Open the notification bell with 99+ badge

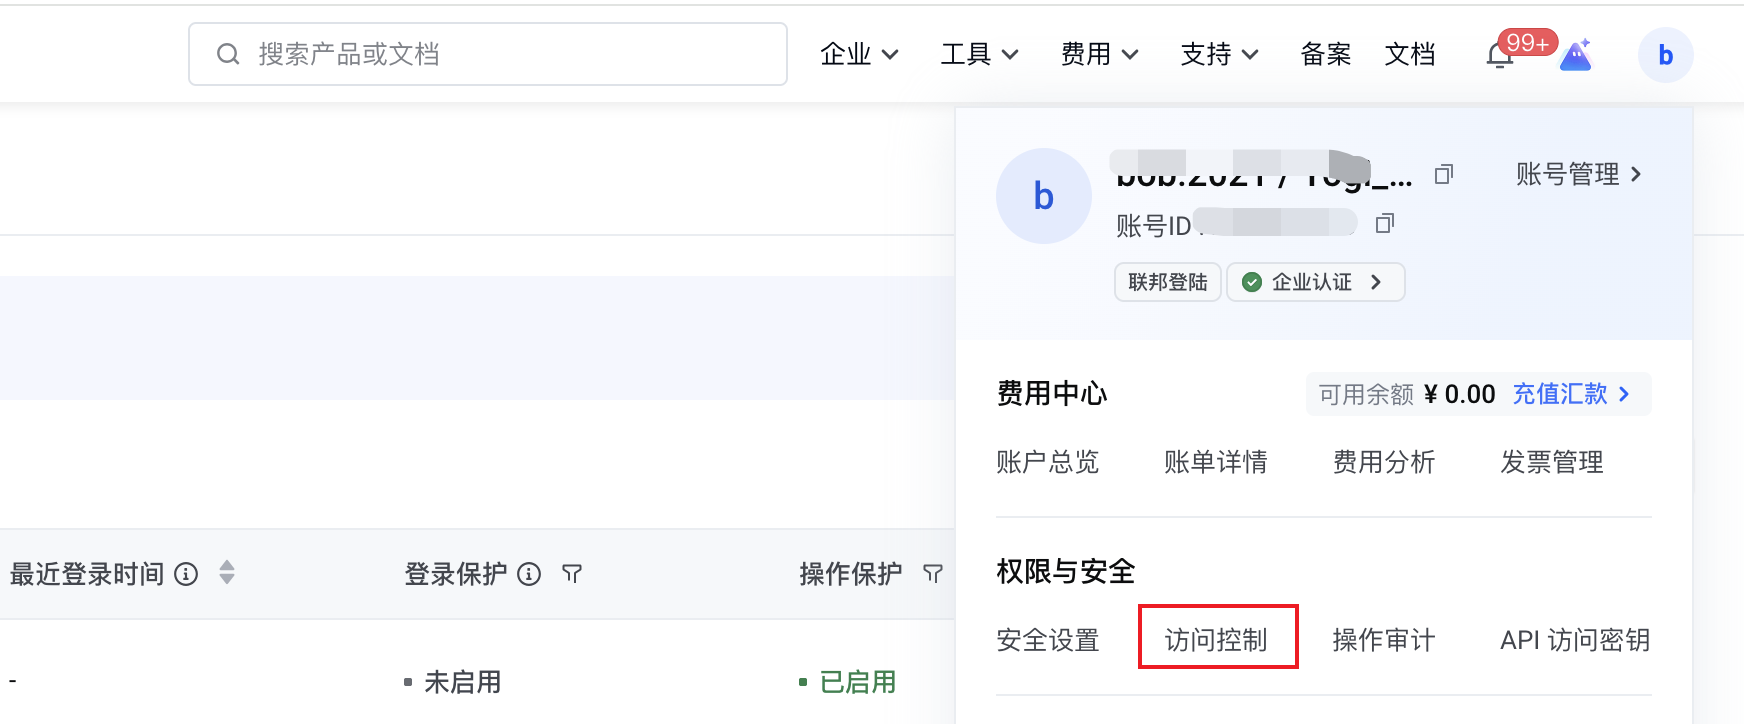point(1499,57)
